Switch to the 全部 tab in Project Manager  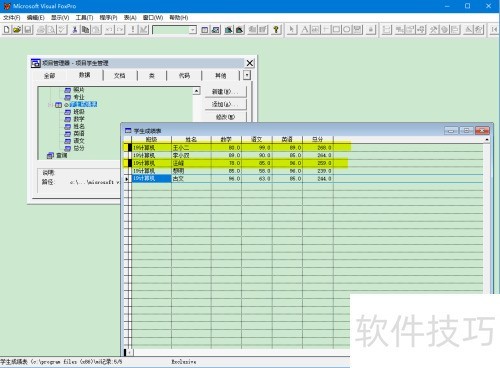(x=49, y=76)
